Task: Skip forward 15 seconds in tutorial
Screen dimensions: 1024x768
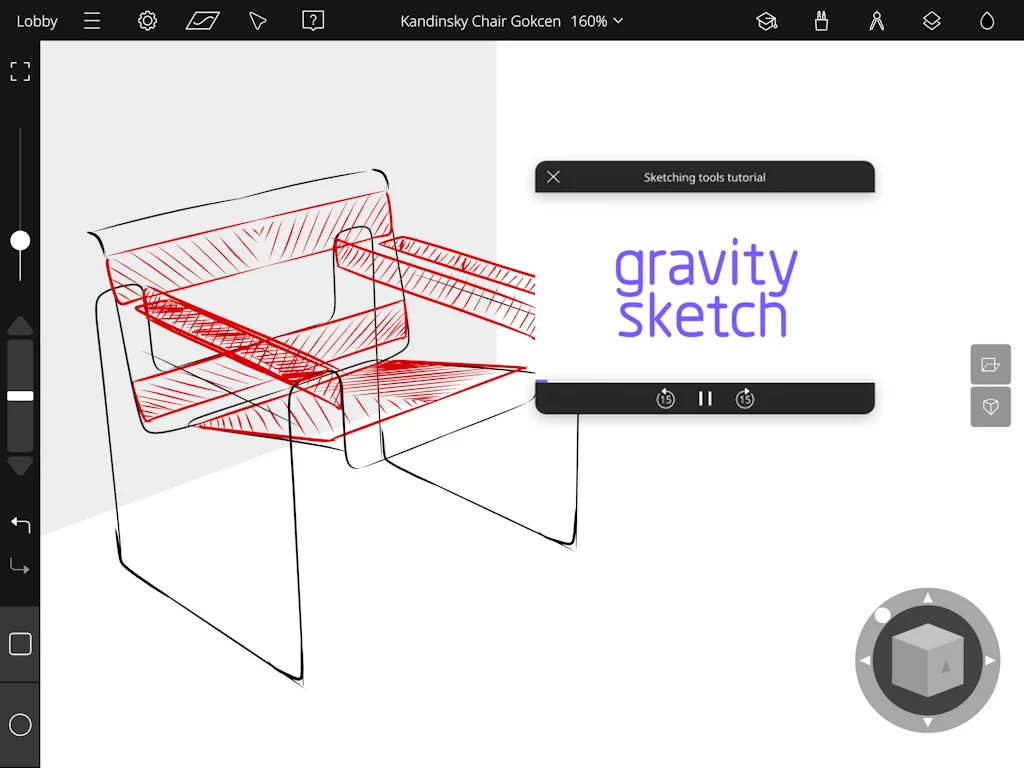Action: pyautogui.click(x=744, y=398)
